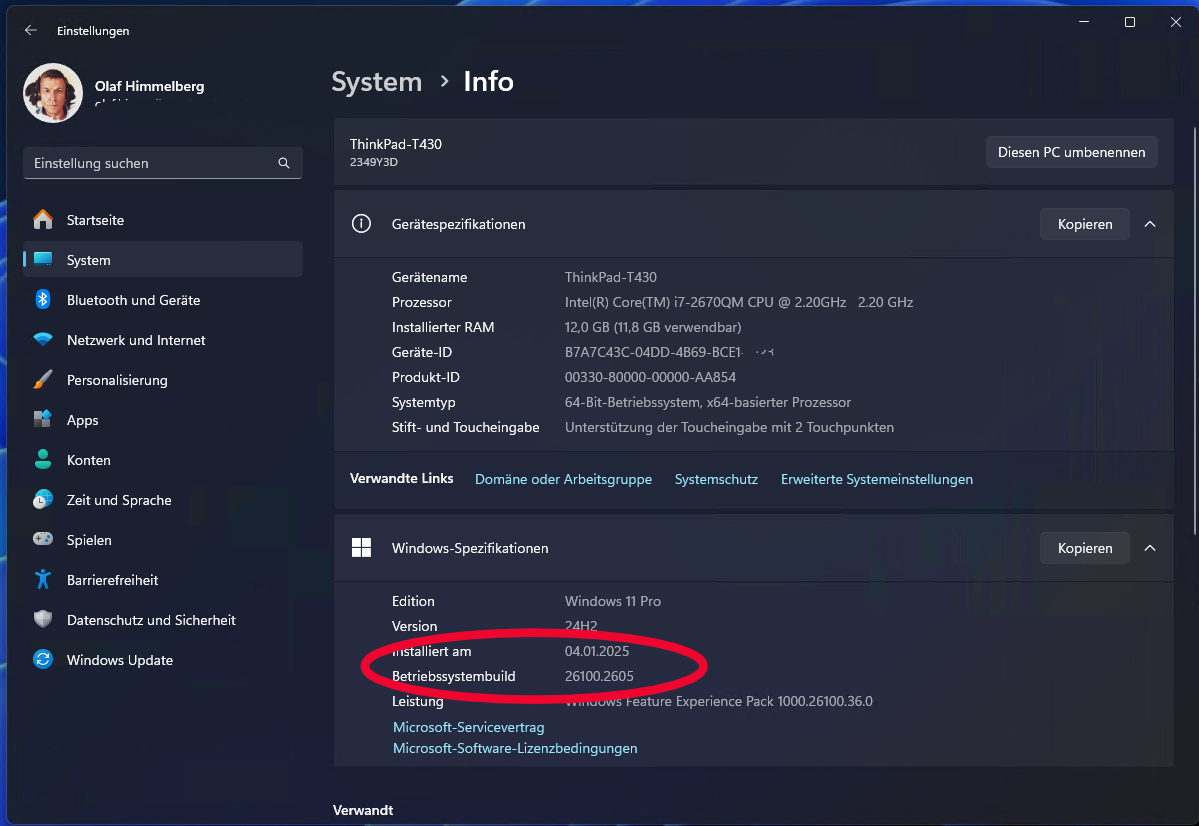Select the System monitor icon
1199x826 pixels.
click(43, 259)
